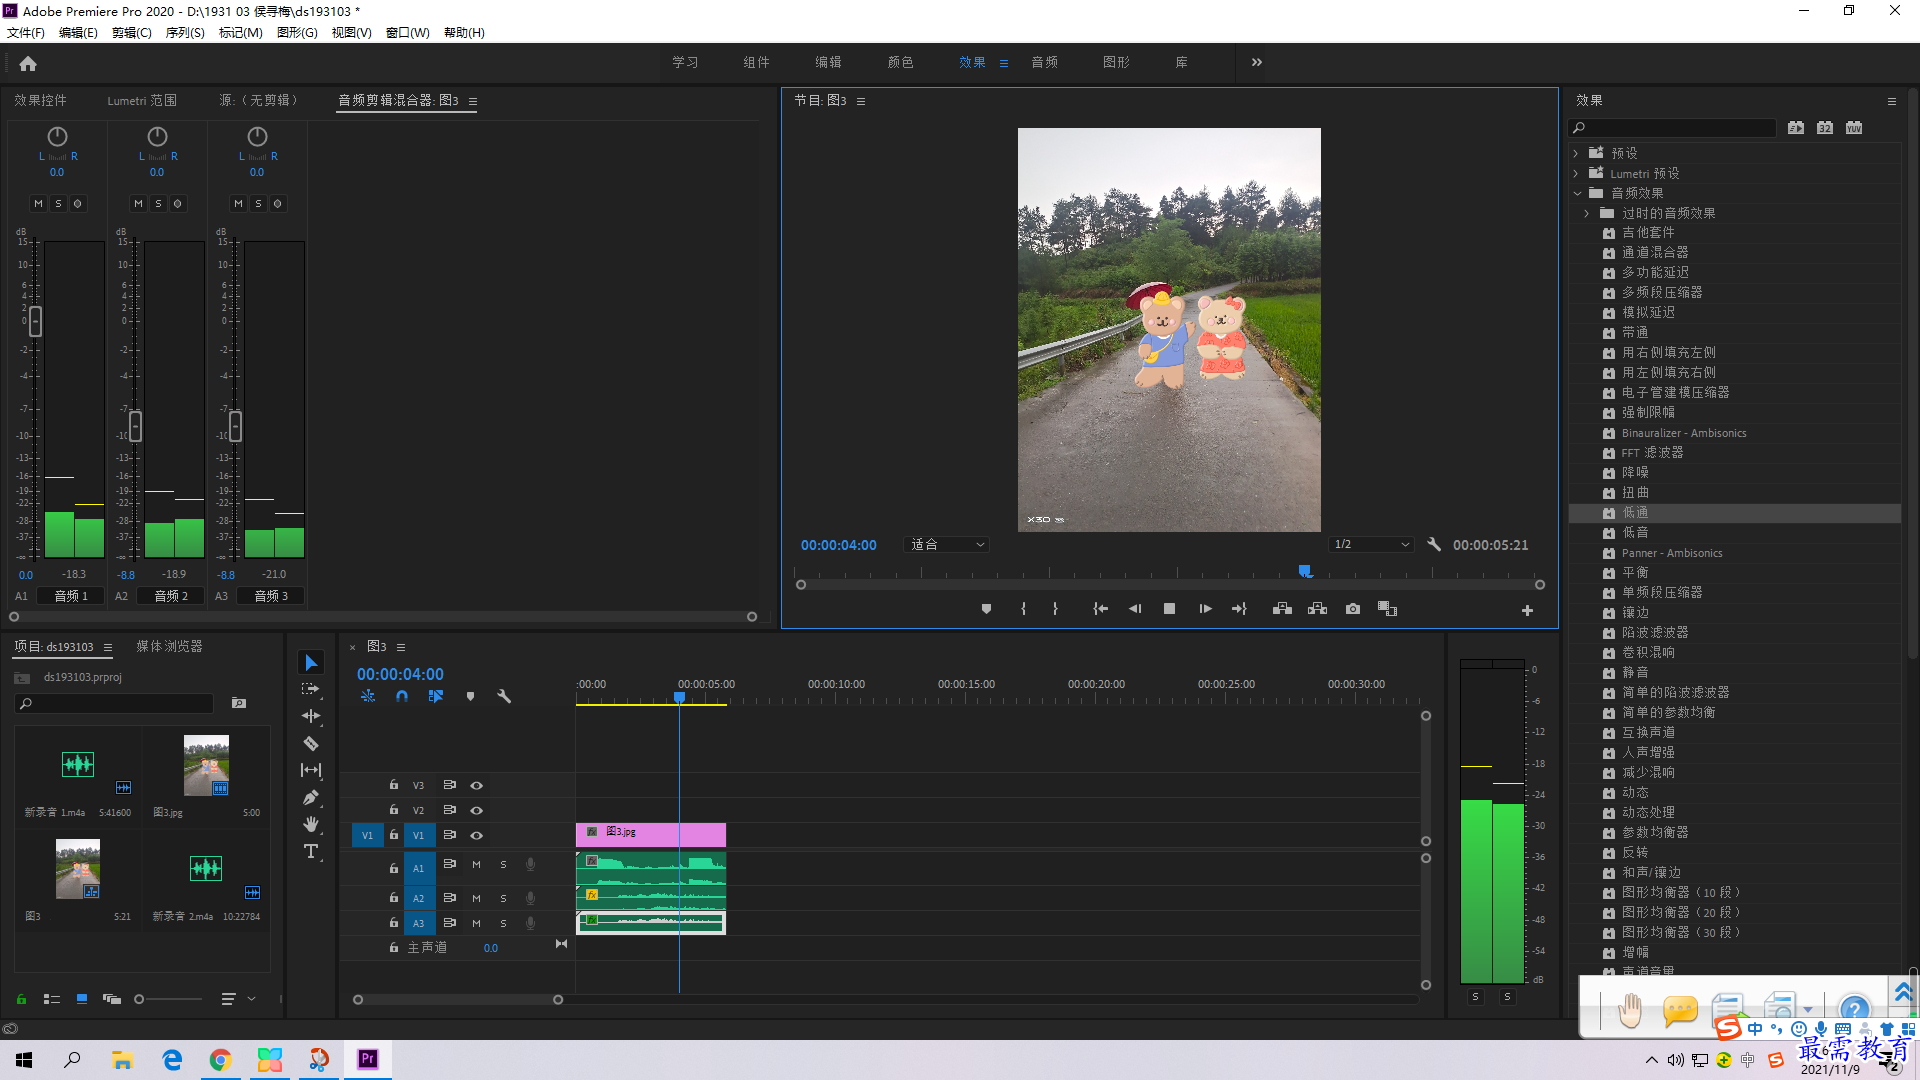Open the 文件(F) menu

click(26, 32)
